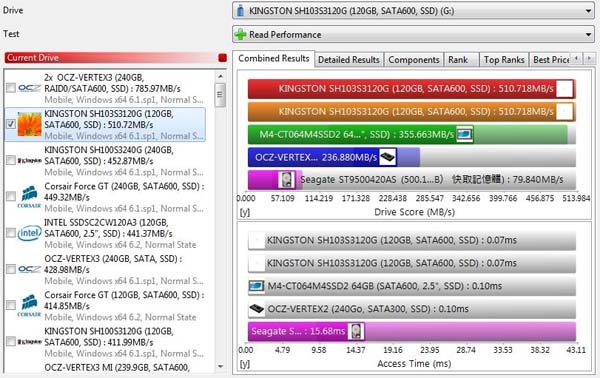Screen dimensions: 600x378
Task: Click the blue OCZ-VERTEX 236.880MB/s bar
Action: tap(334, 157)
